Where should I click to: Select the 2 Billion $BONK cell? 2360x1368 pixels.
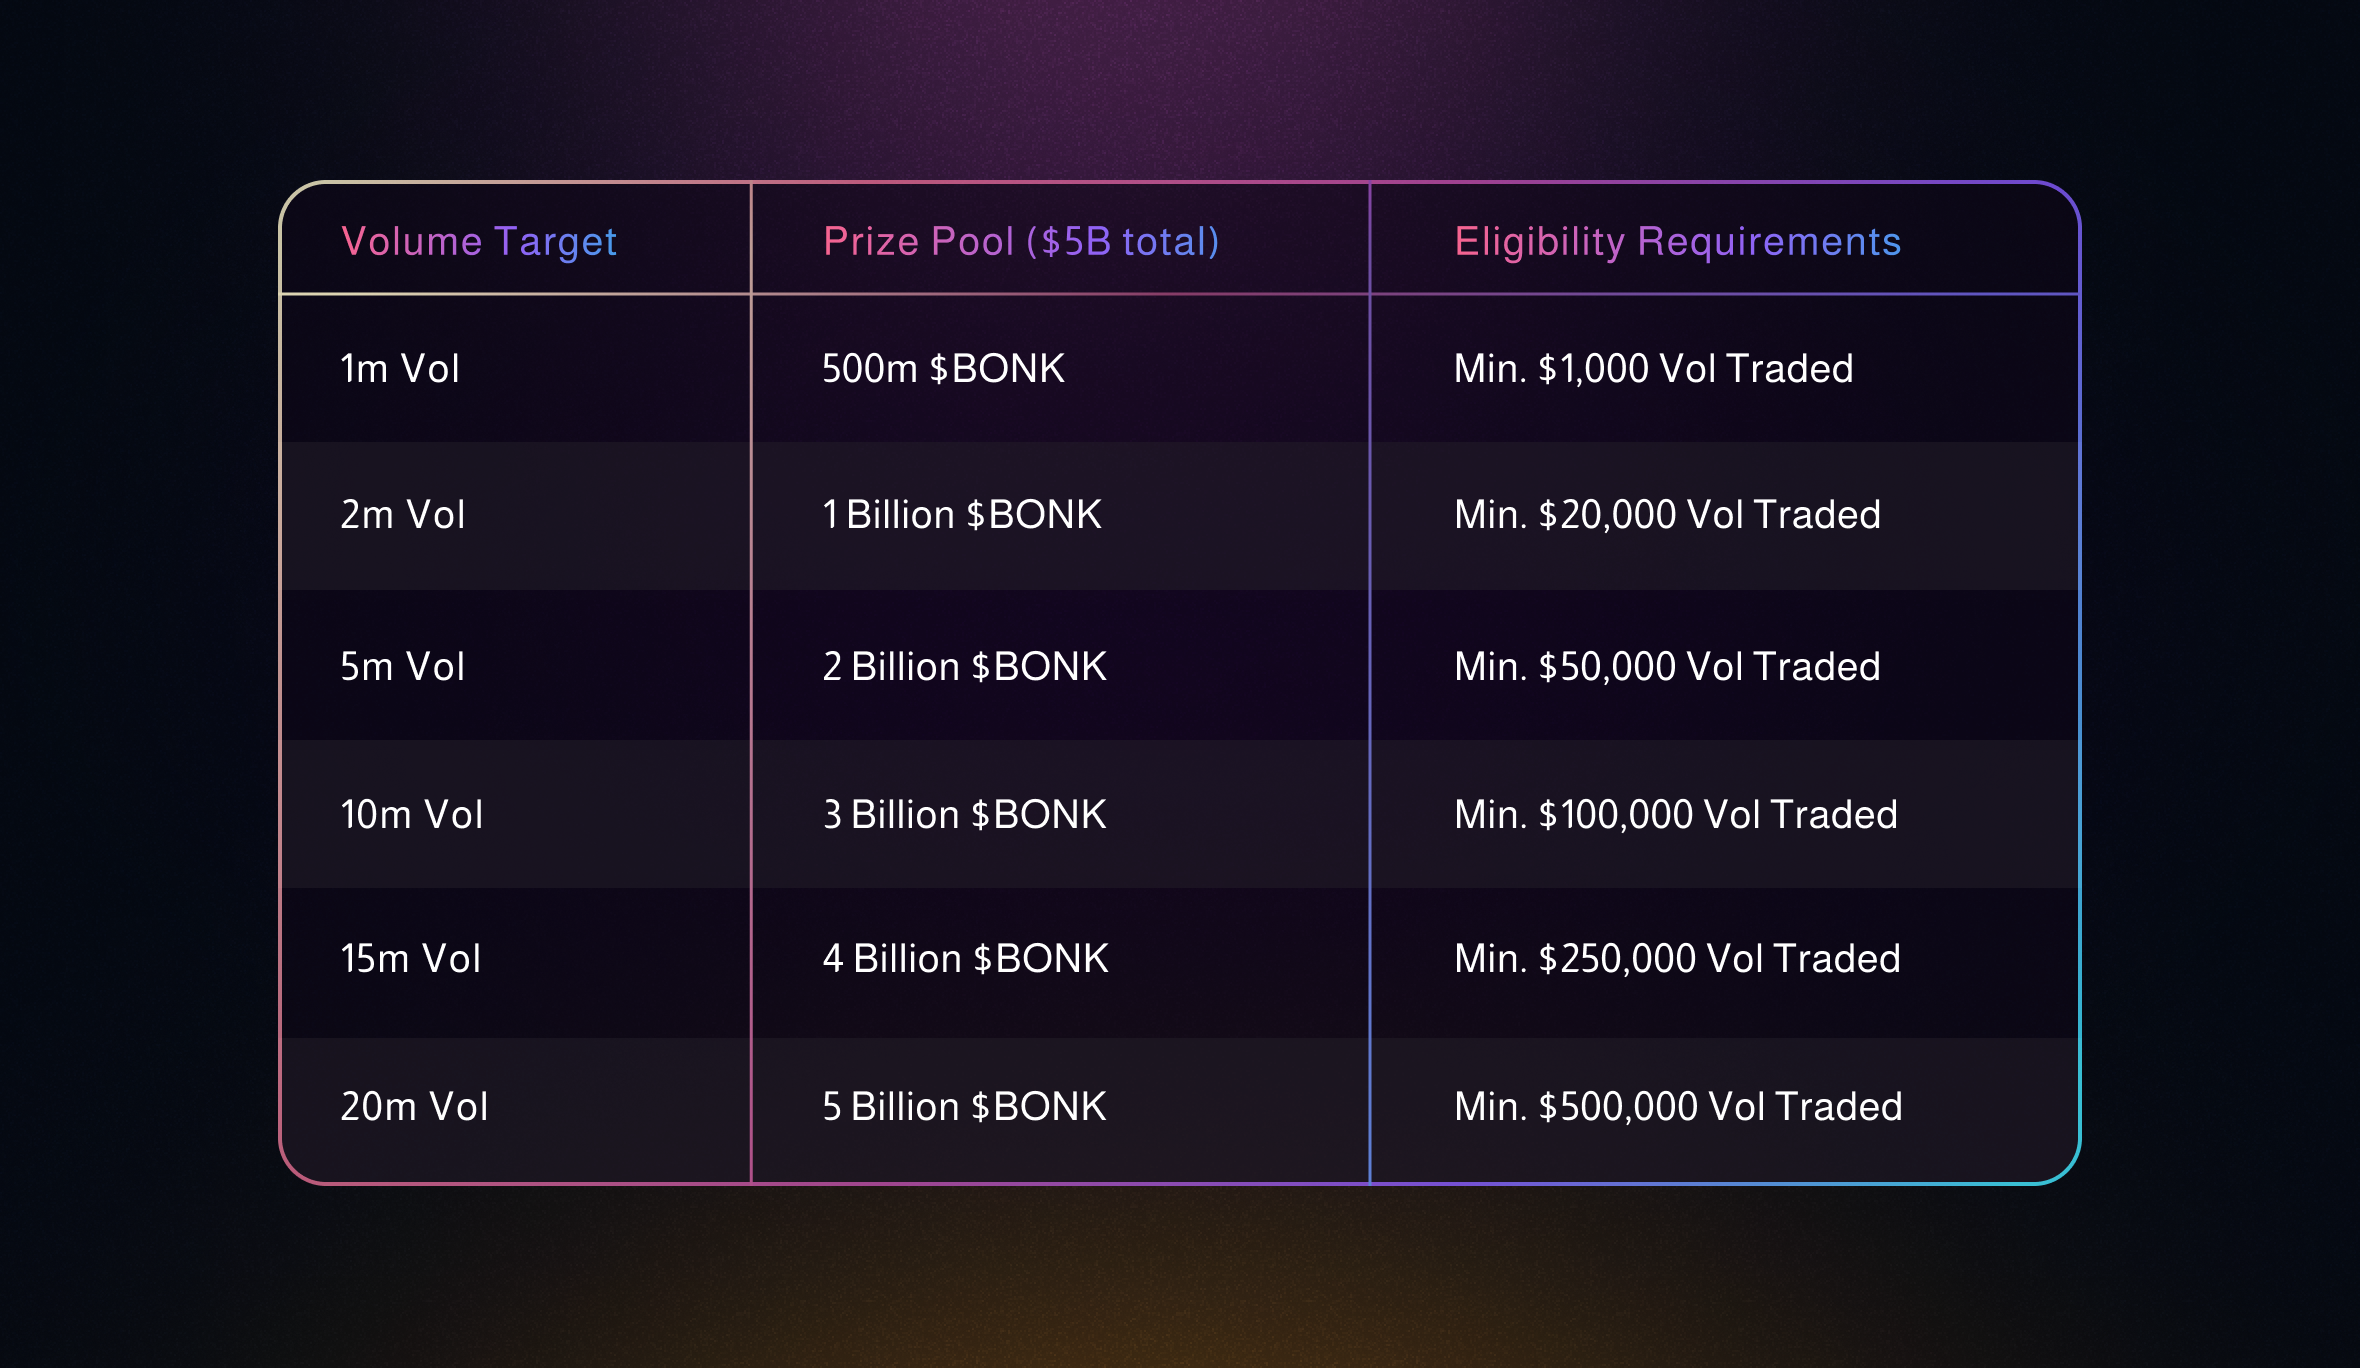point(964,667)
